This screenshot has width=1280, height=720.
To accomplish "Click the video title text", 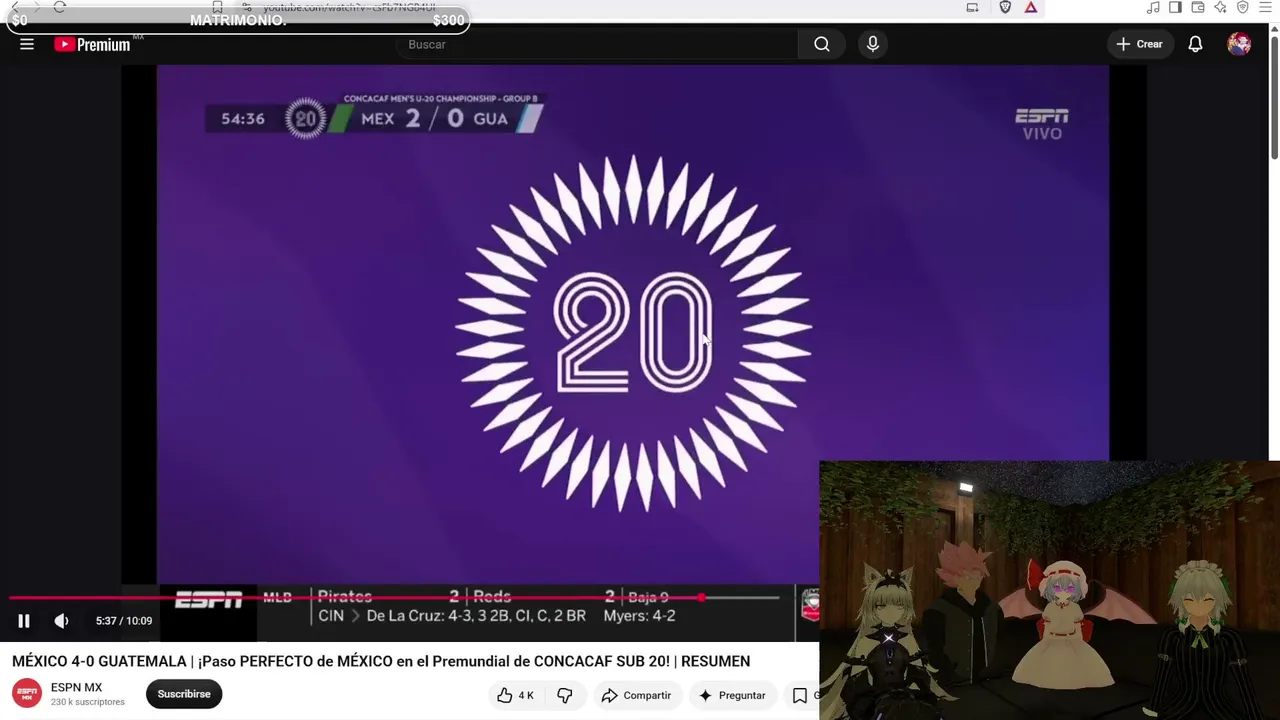I will coord(381,661).
